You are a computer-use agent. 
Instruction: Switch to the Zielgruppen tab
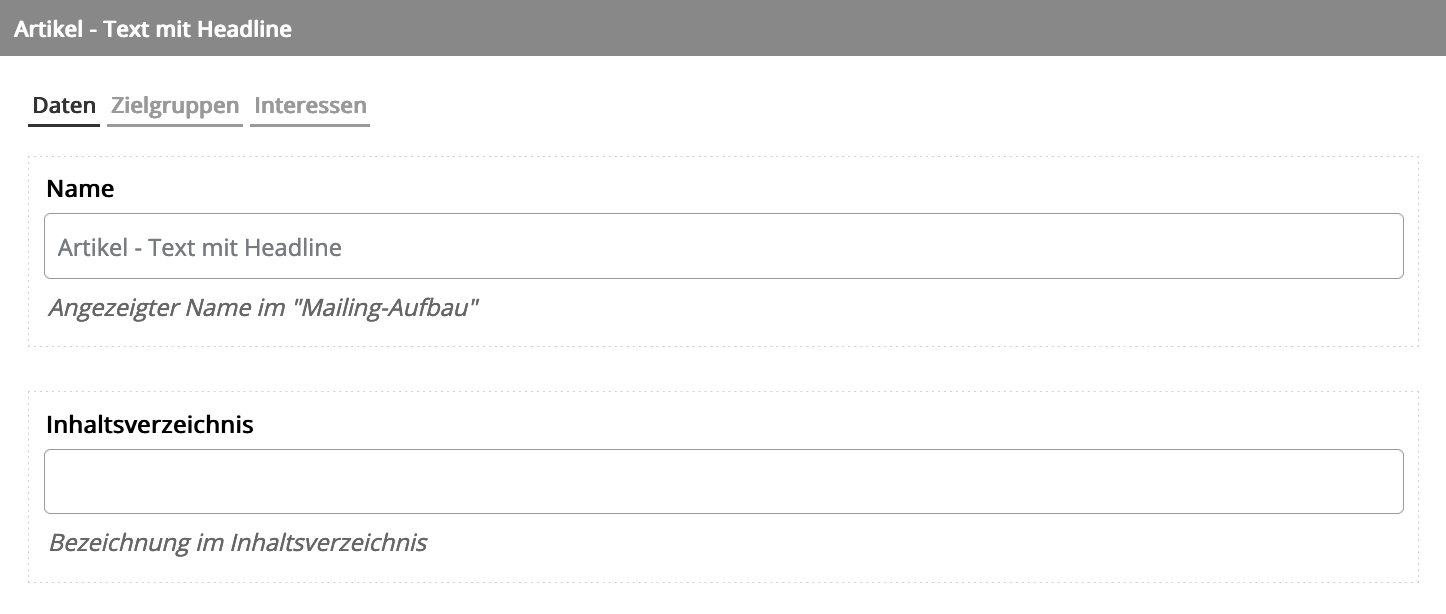click(175, 106)
